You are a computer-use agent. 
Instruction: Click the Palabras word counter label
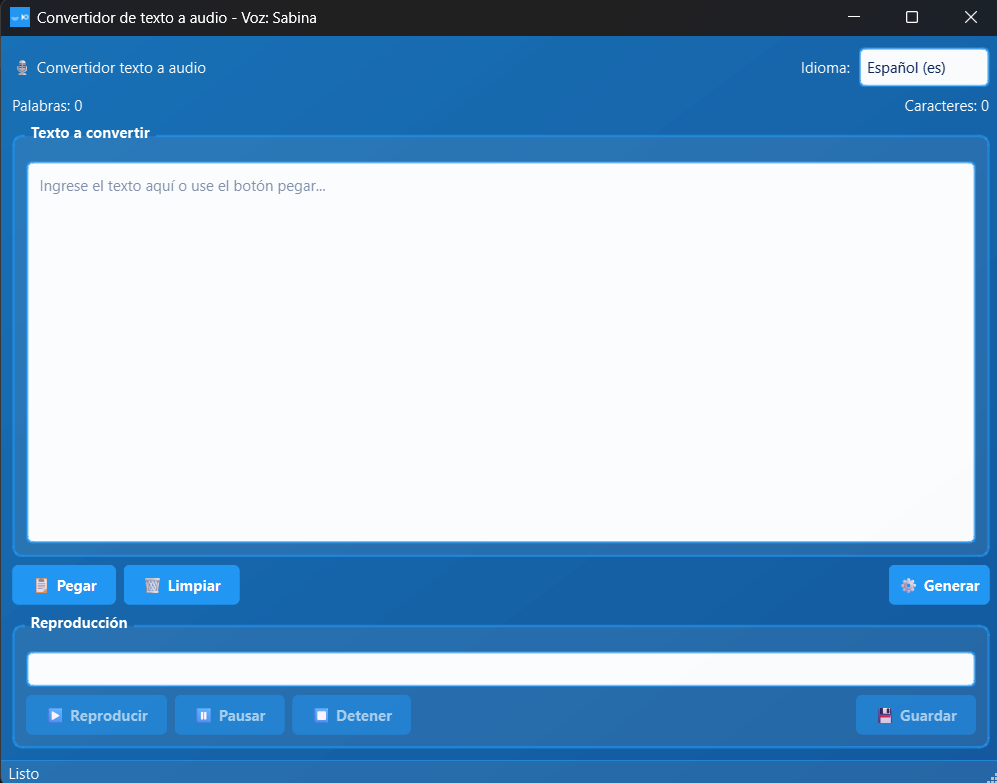tap(47, 106)
